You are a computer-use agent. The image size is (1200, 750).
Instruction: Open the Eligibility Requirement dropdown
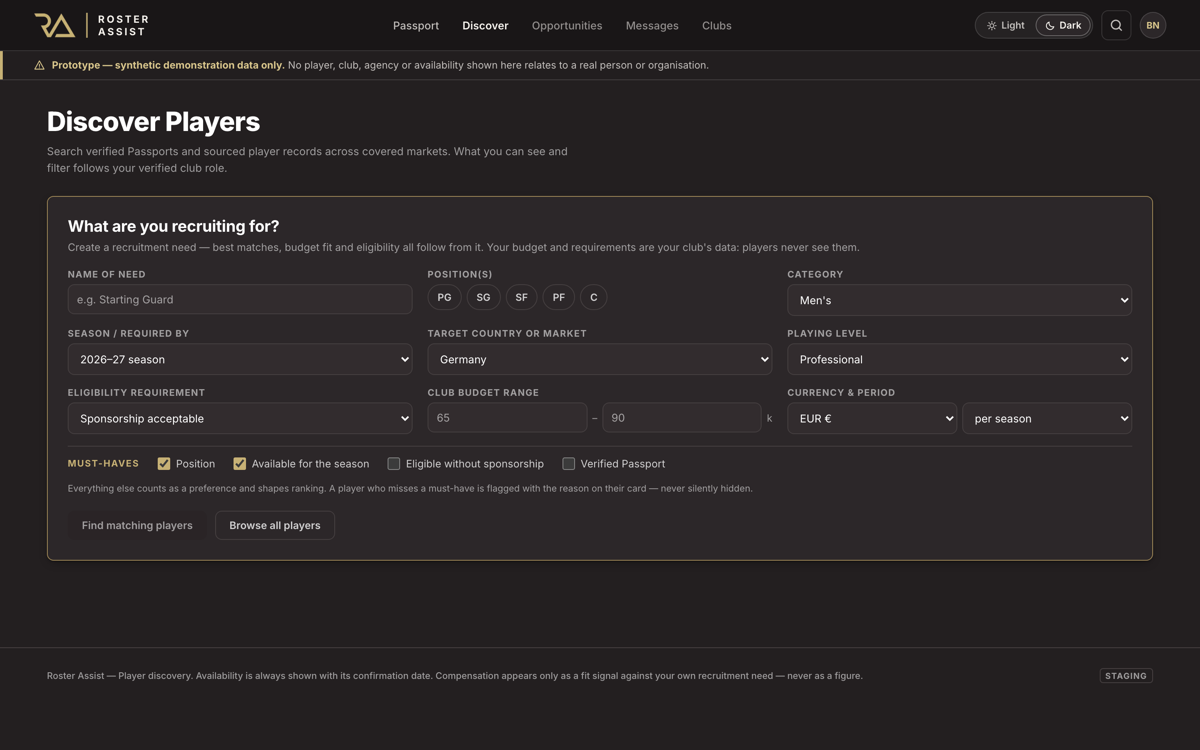pyautogui.click(x=240, y=418)
